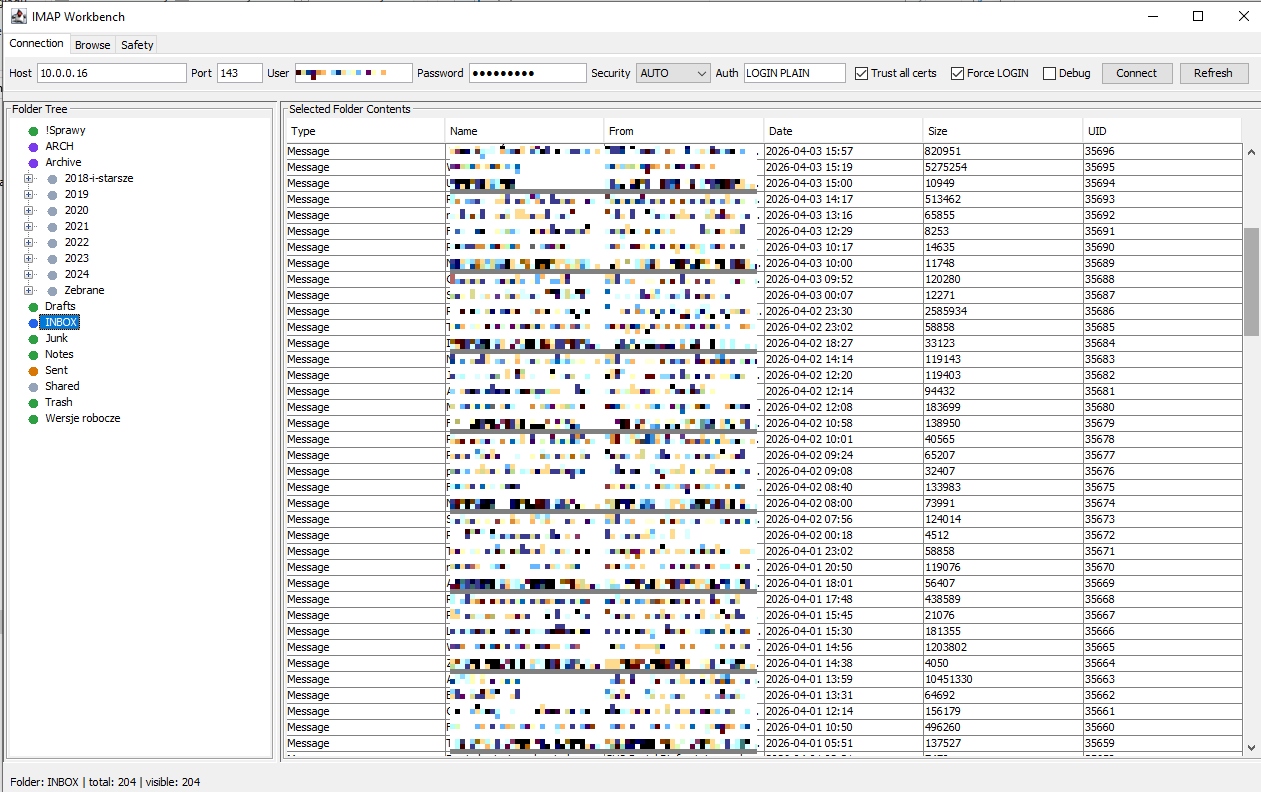Click the green icon beside Trash folder
1261x792 pixels.
pyautogui.click(x=33, y=403)
